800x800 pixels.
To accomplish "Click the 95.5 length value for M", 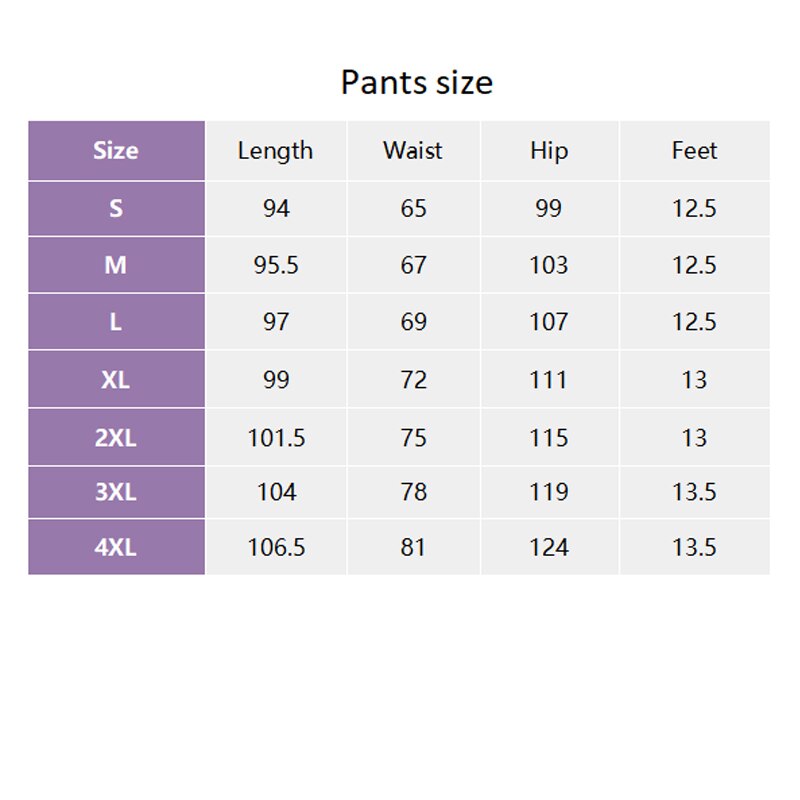I will 276,265.
